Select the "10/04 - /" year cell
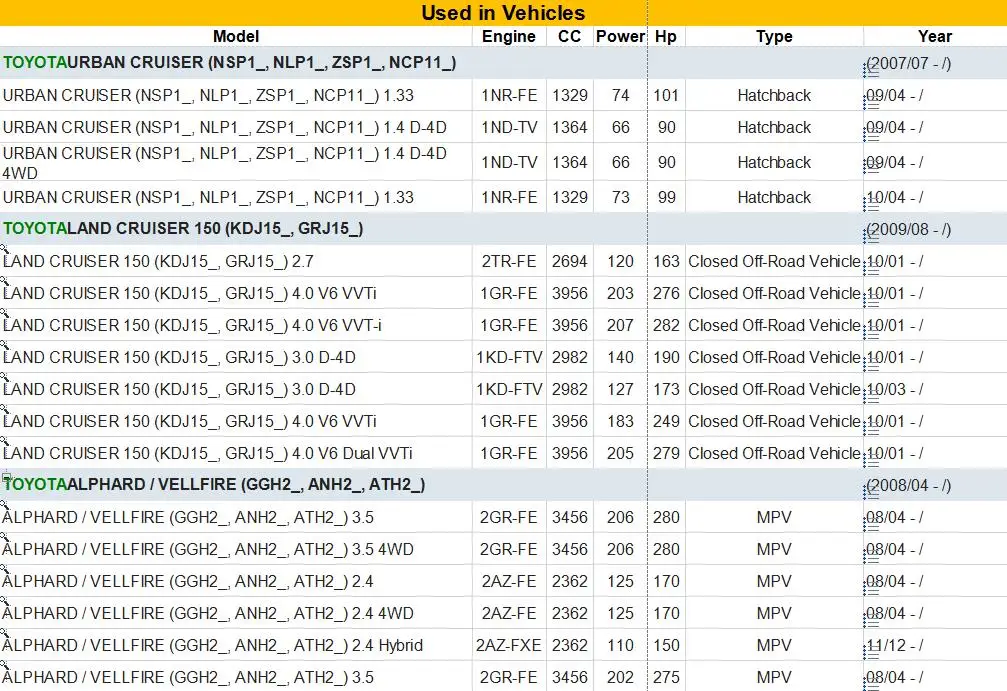This screenshot has height=691, width=1007. click(x=894, y=198)
